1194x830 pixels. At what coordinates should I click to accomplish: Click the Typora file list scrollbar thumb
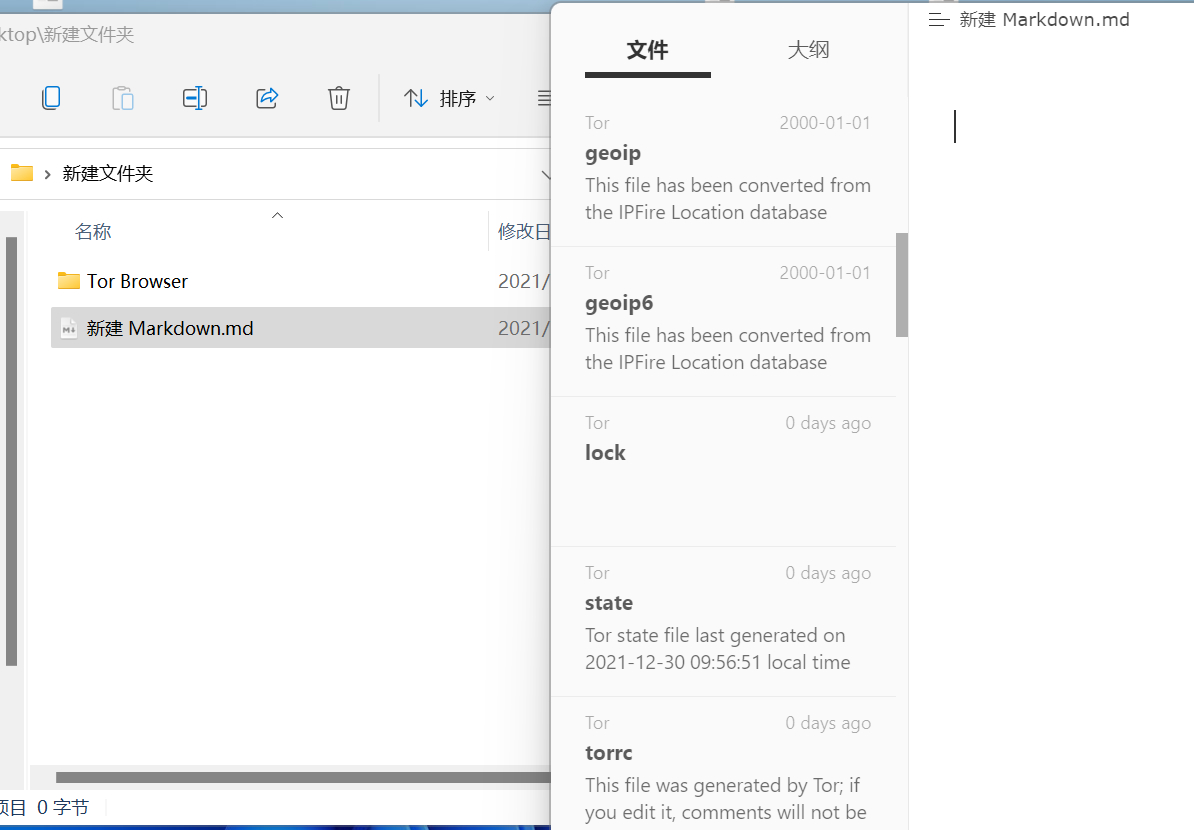[902, 285]
